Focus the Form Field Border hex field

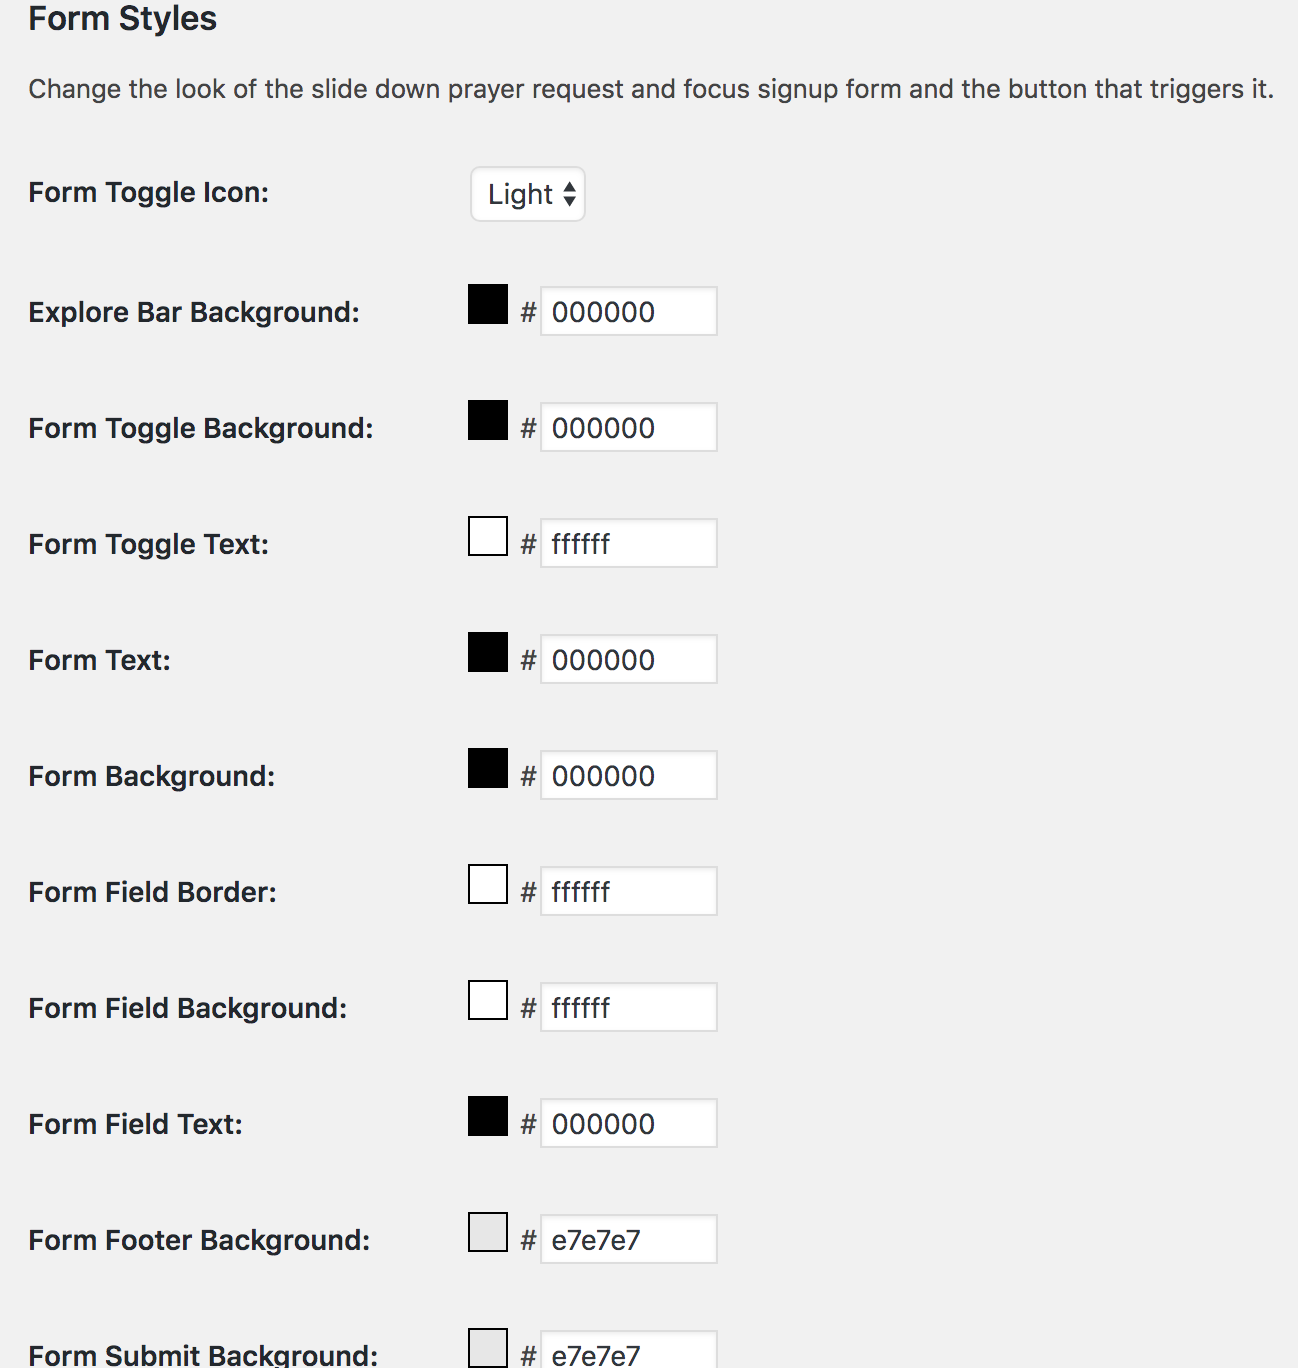[629, 891]
